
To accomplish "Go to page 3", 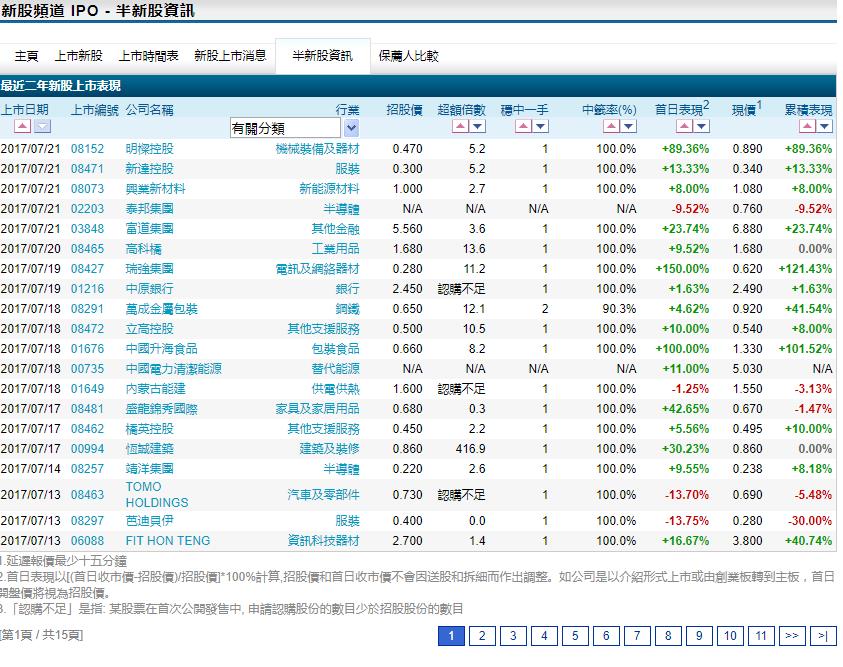I will tap(513, 636).
